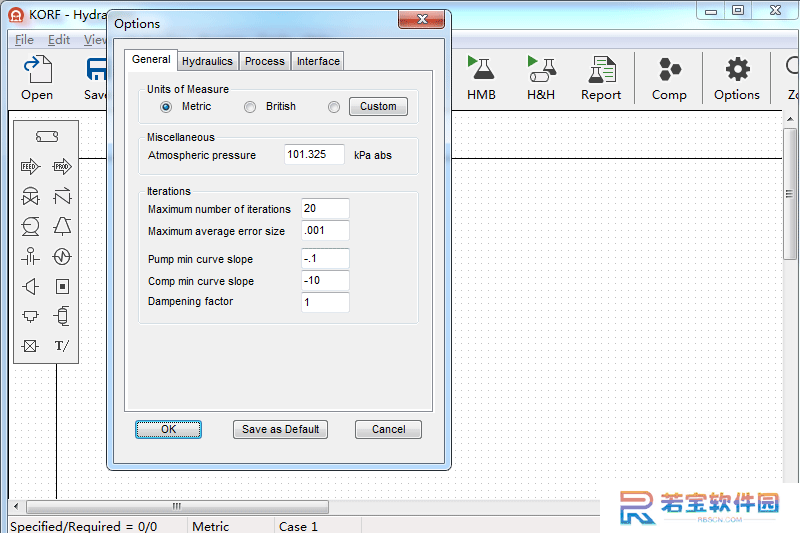Edit the Dampening factor field
The width and height of the screenshot is (800, 533).
[x=325, y=302]
